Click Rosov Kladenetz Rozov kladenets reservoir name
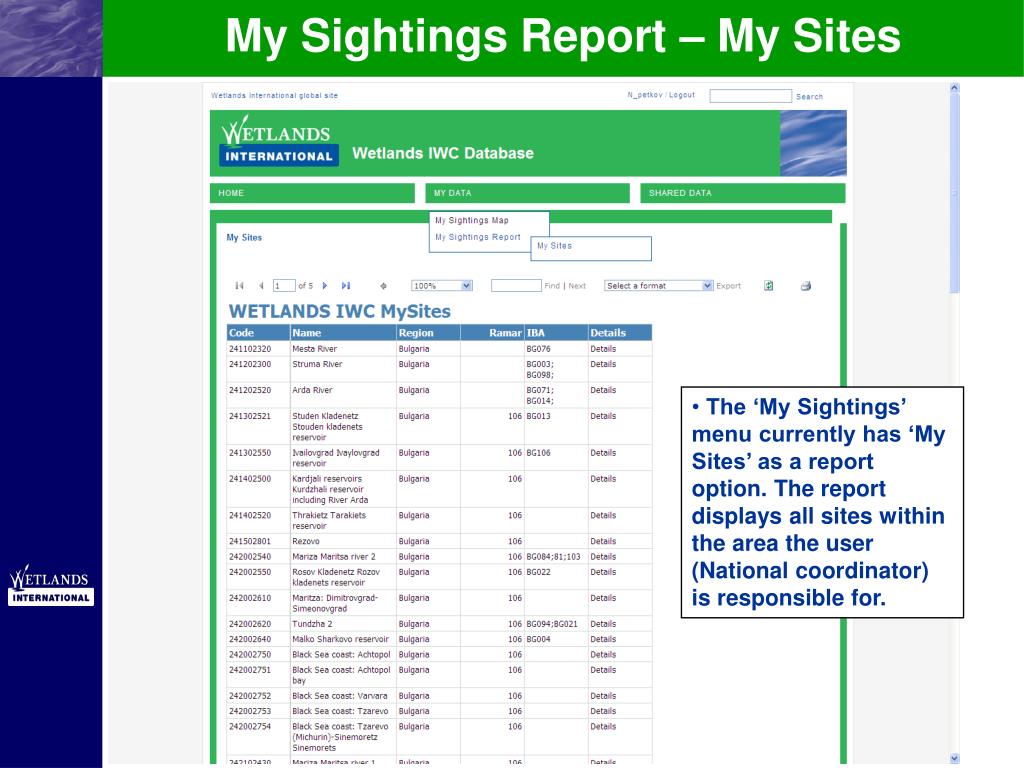Image resolution: width=1024 pixels, height=768 pixels. (336, 577)
